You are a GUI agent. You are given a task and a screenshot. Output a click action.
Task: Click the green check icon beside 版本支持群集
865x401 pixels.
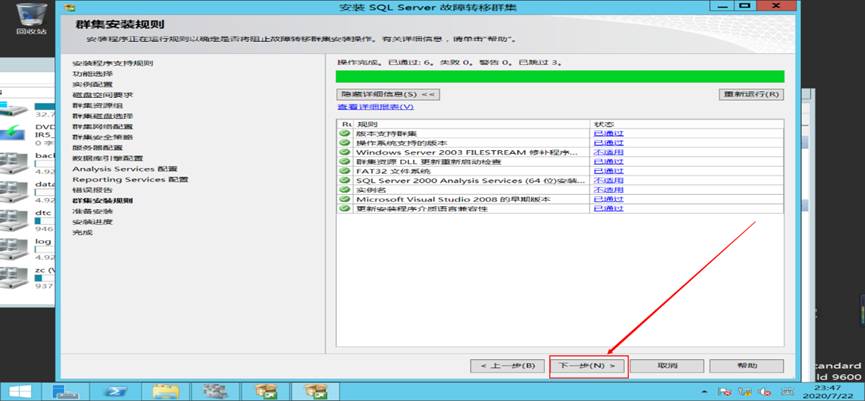click(344, 133)
